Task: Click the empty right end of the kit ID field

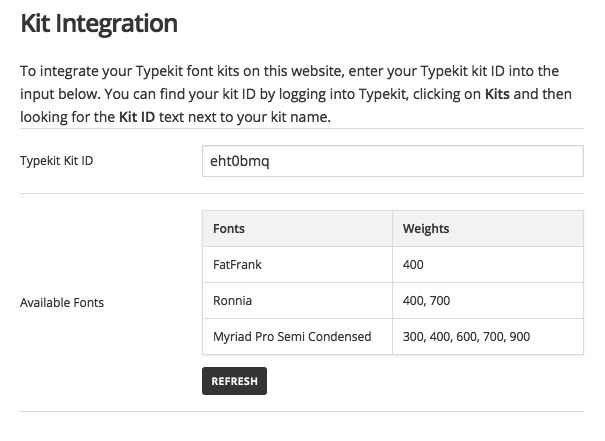Action: (540, 161)
